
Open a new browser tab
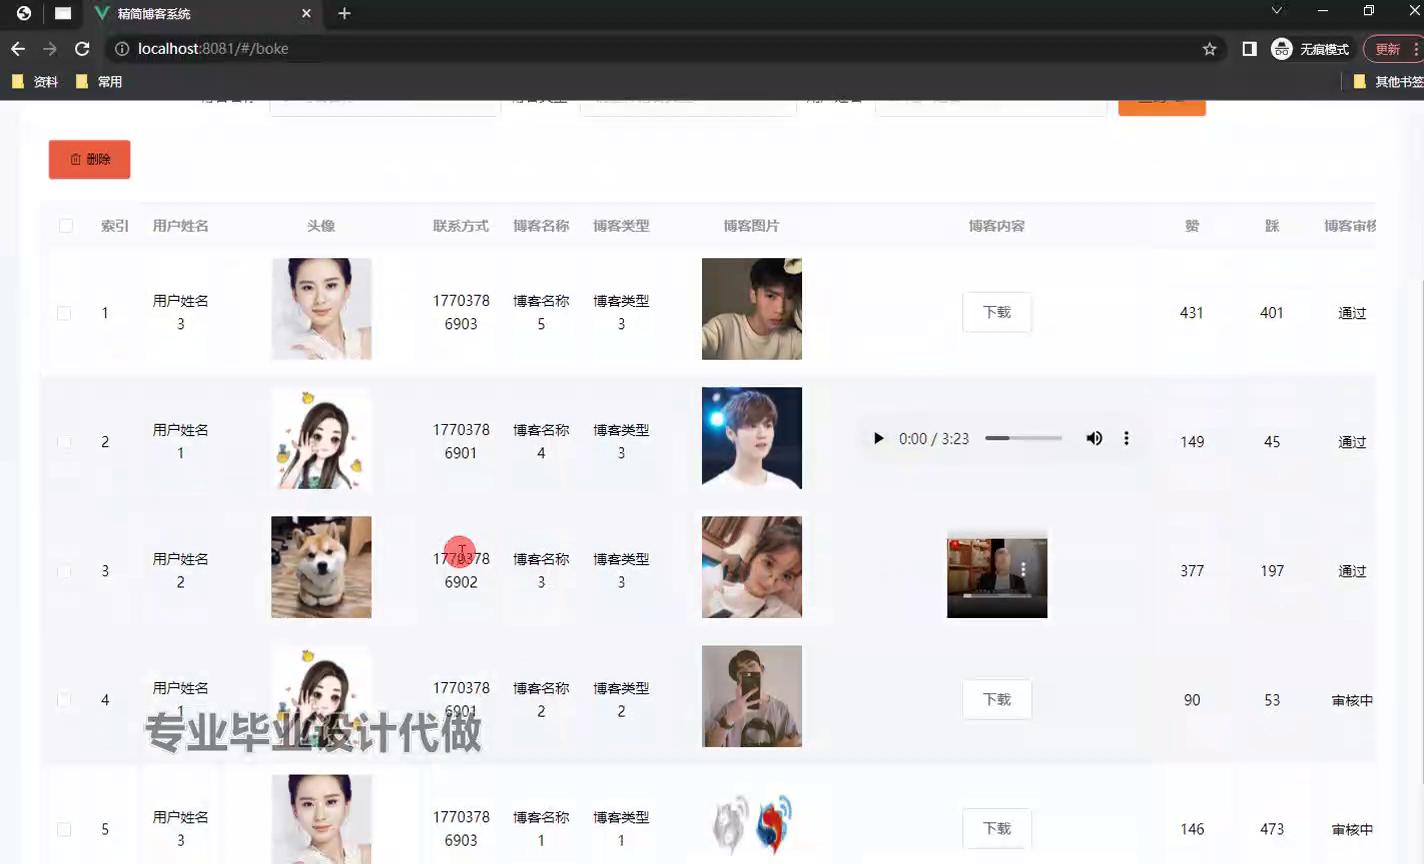[x=344, y=13]
